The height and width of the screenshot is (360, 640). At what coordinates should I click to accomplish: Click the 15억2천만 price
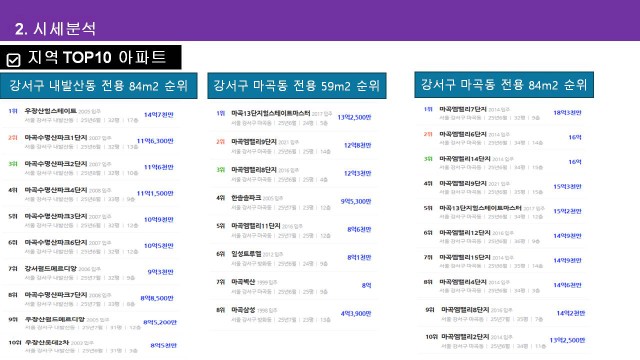[x=567, y=211]
